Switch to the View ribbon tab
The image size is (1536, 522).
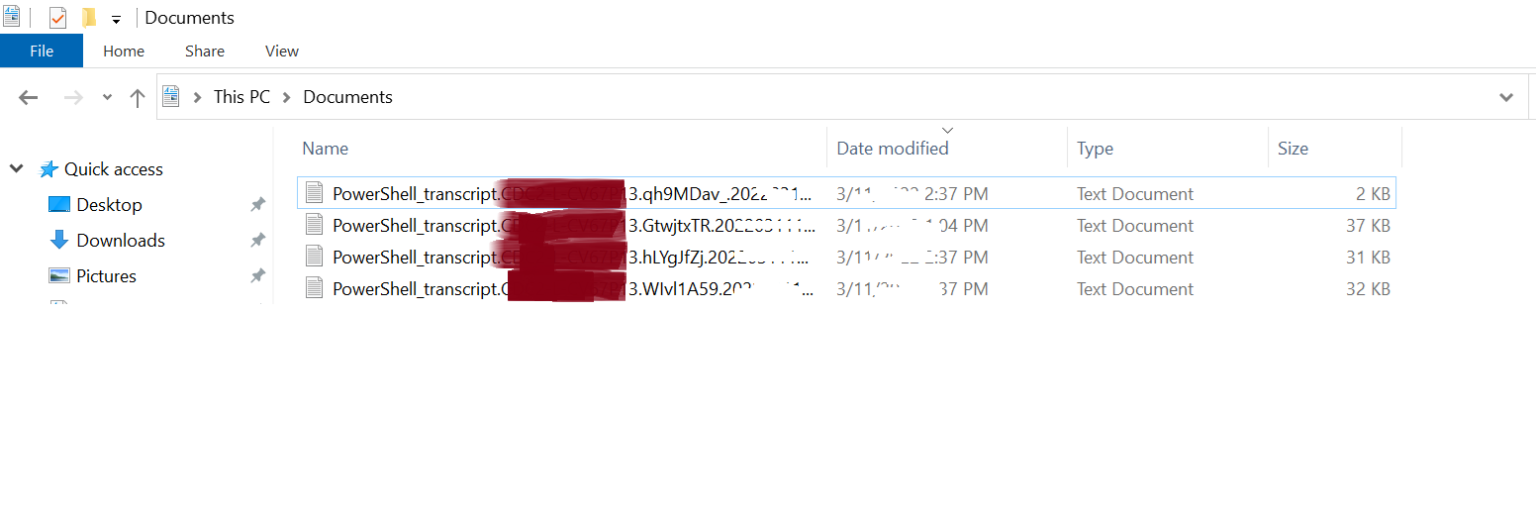(282, 51)
